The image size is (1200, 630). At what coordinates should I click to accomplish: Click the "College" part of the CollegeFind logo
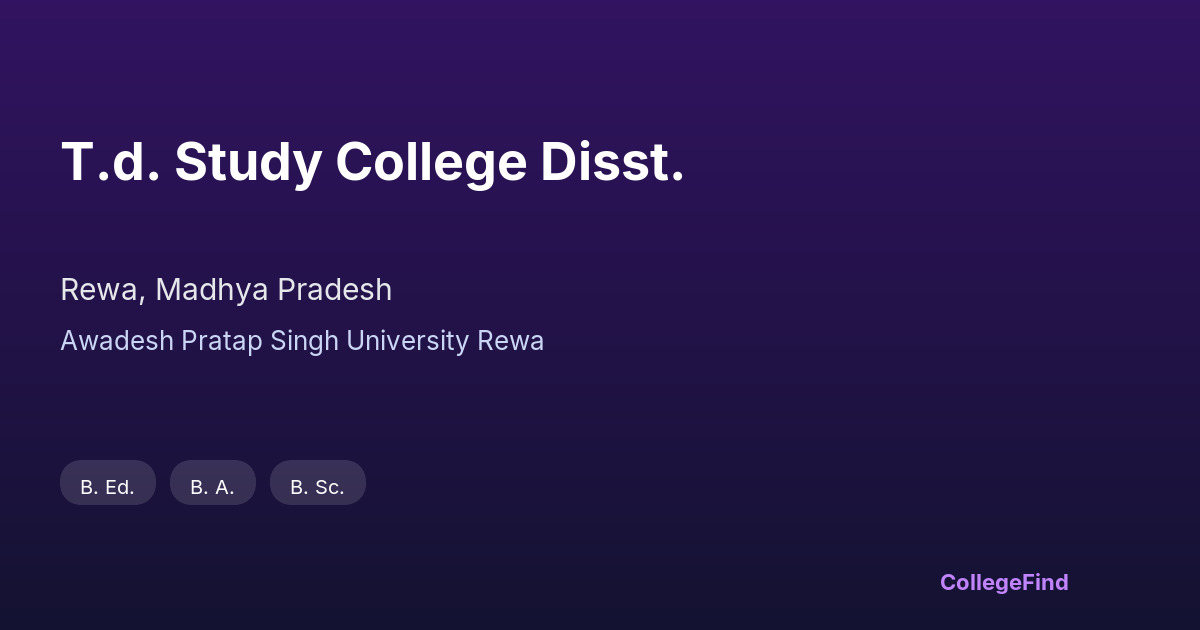[x=978, y=582]
